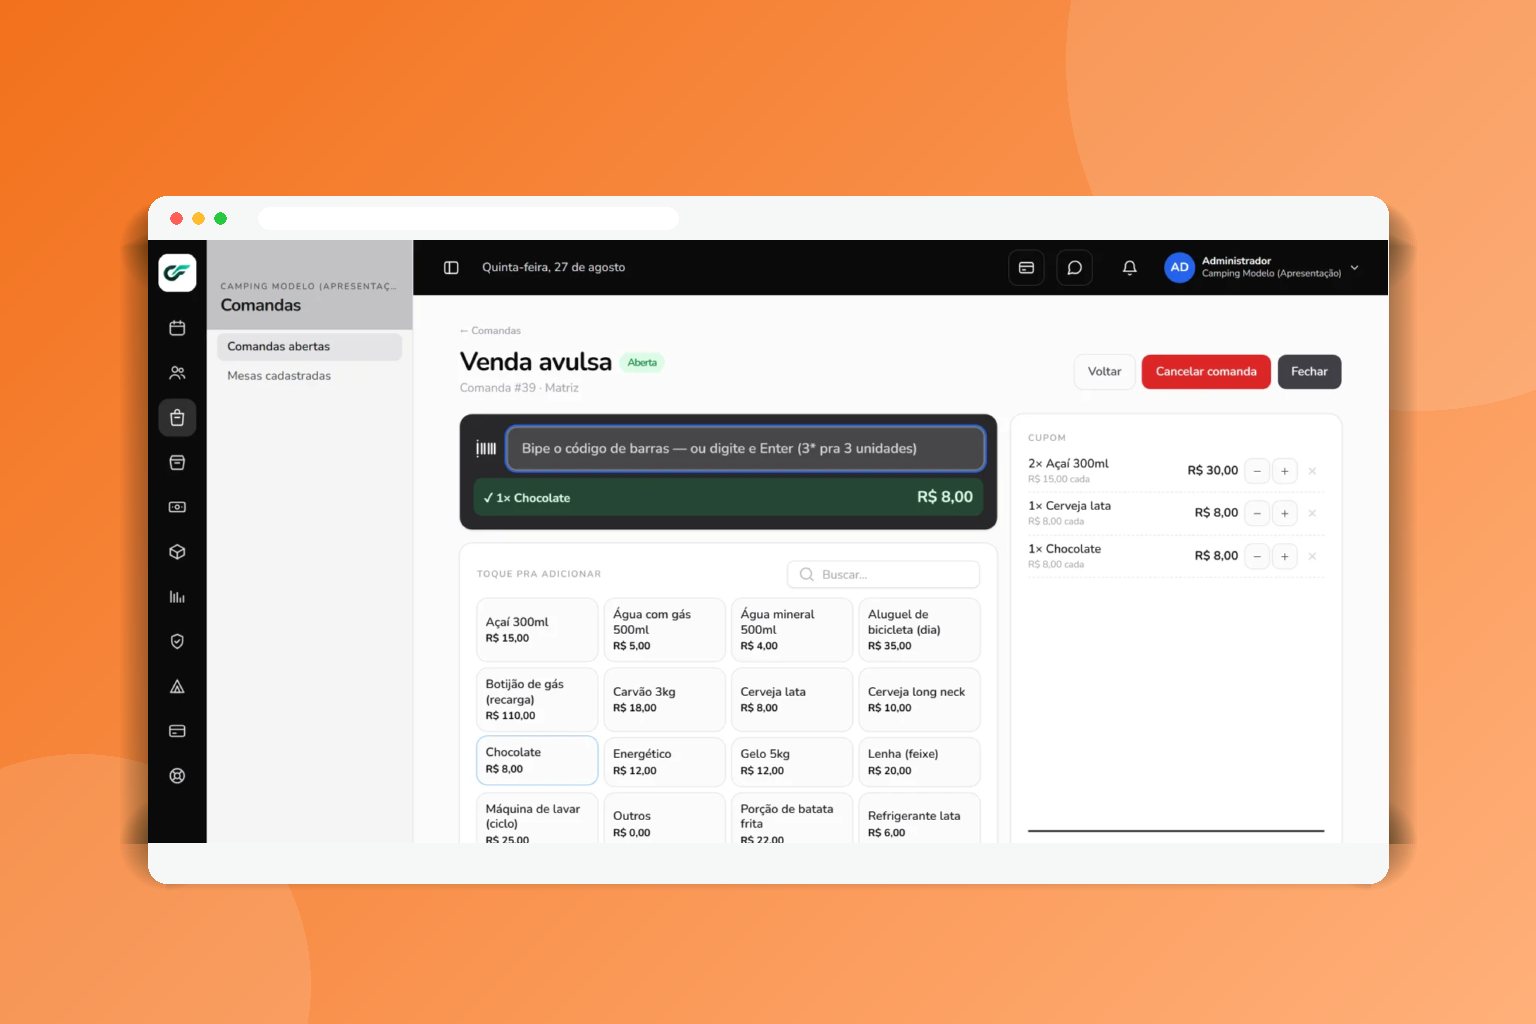Increase Cerveja lata quantity with plus
Screen dimensions: 1536x1024
click(1285, 513)
